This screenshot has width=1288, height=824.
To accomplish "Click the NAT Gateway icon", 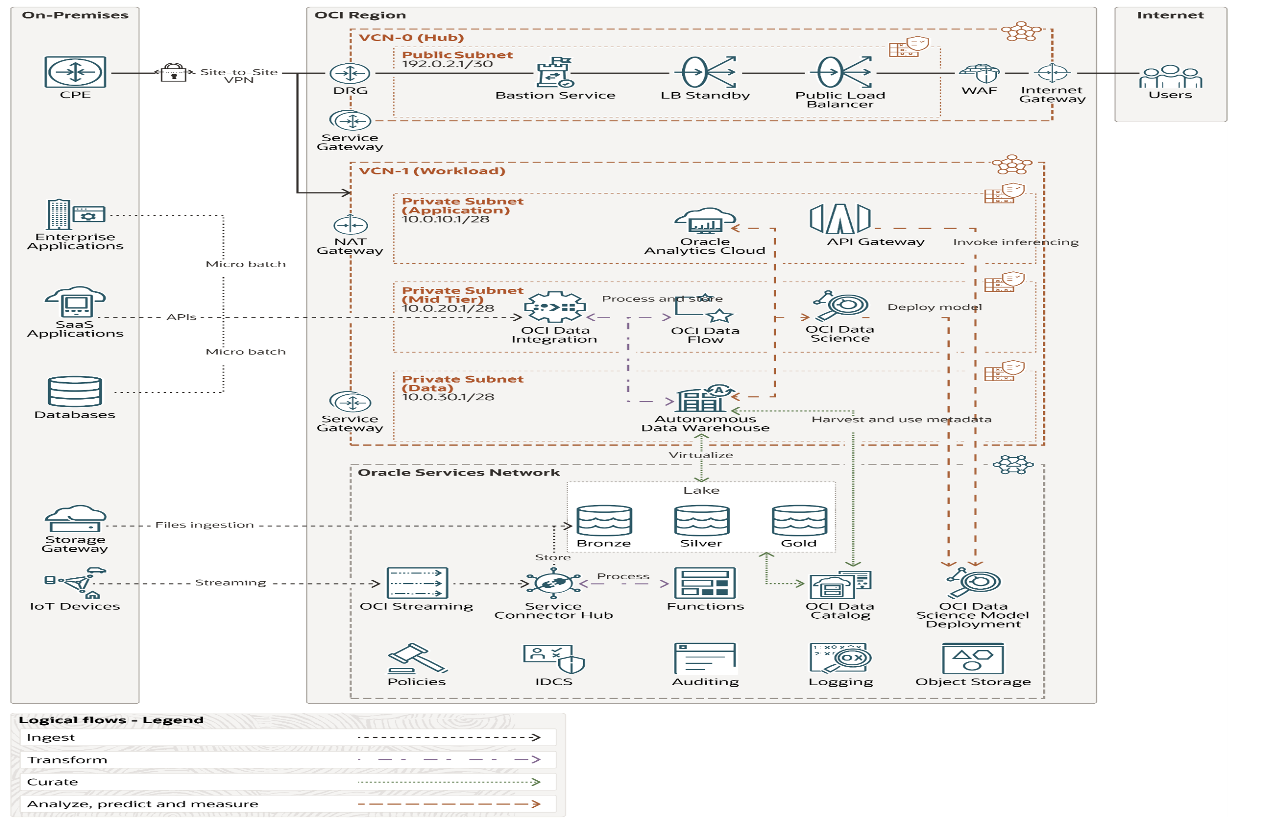I will [x=350, y=224].
